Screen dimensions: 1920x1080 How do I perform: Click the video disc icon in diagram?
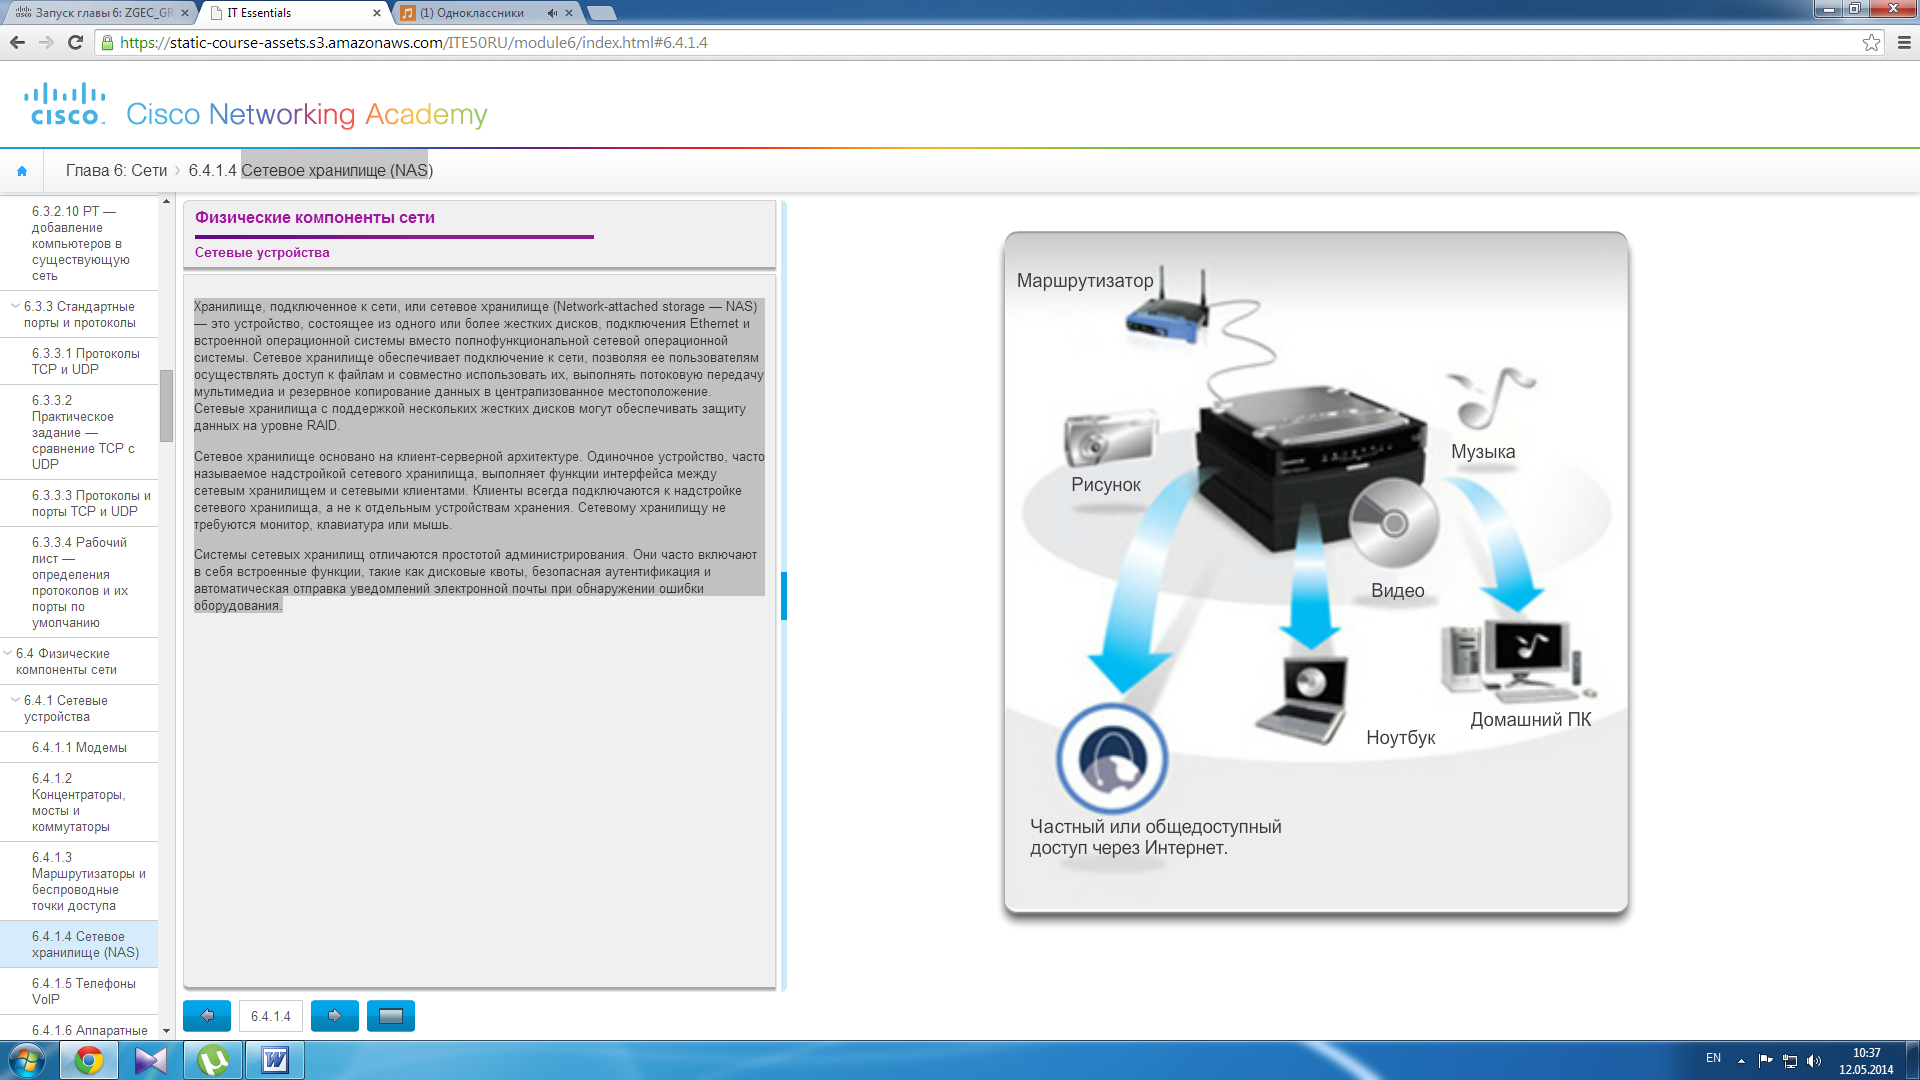click(x=1393, y=522)
